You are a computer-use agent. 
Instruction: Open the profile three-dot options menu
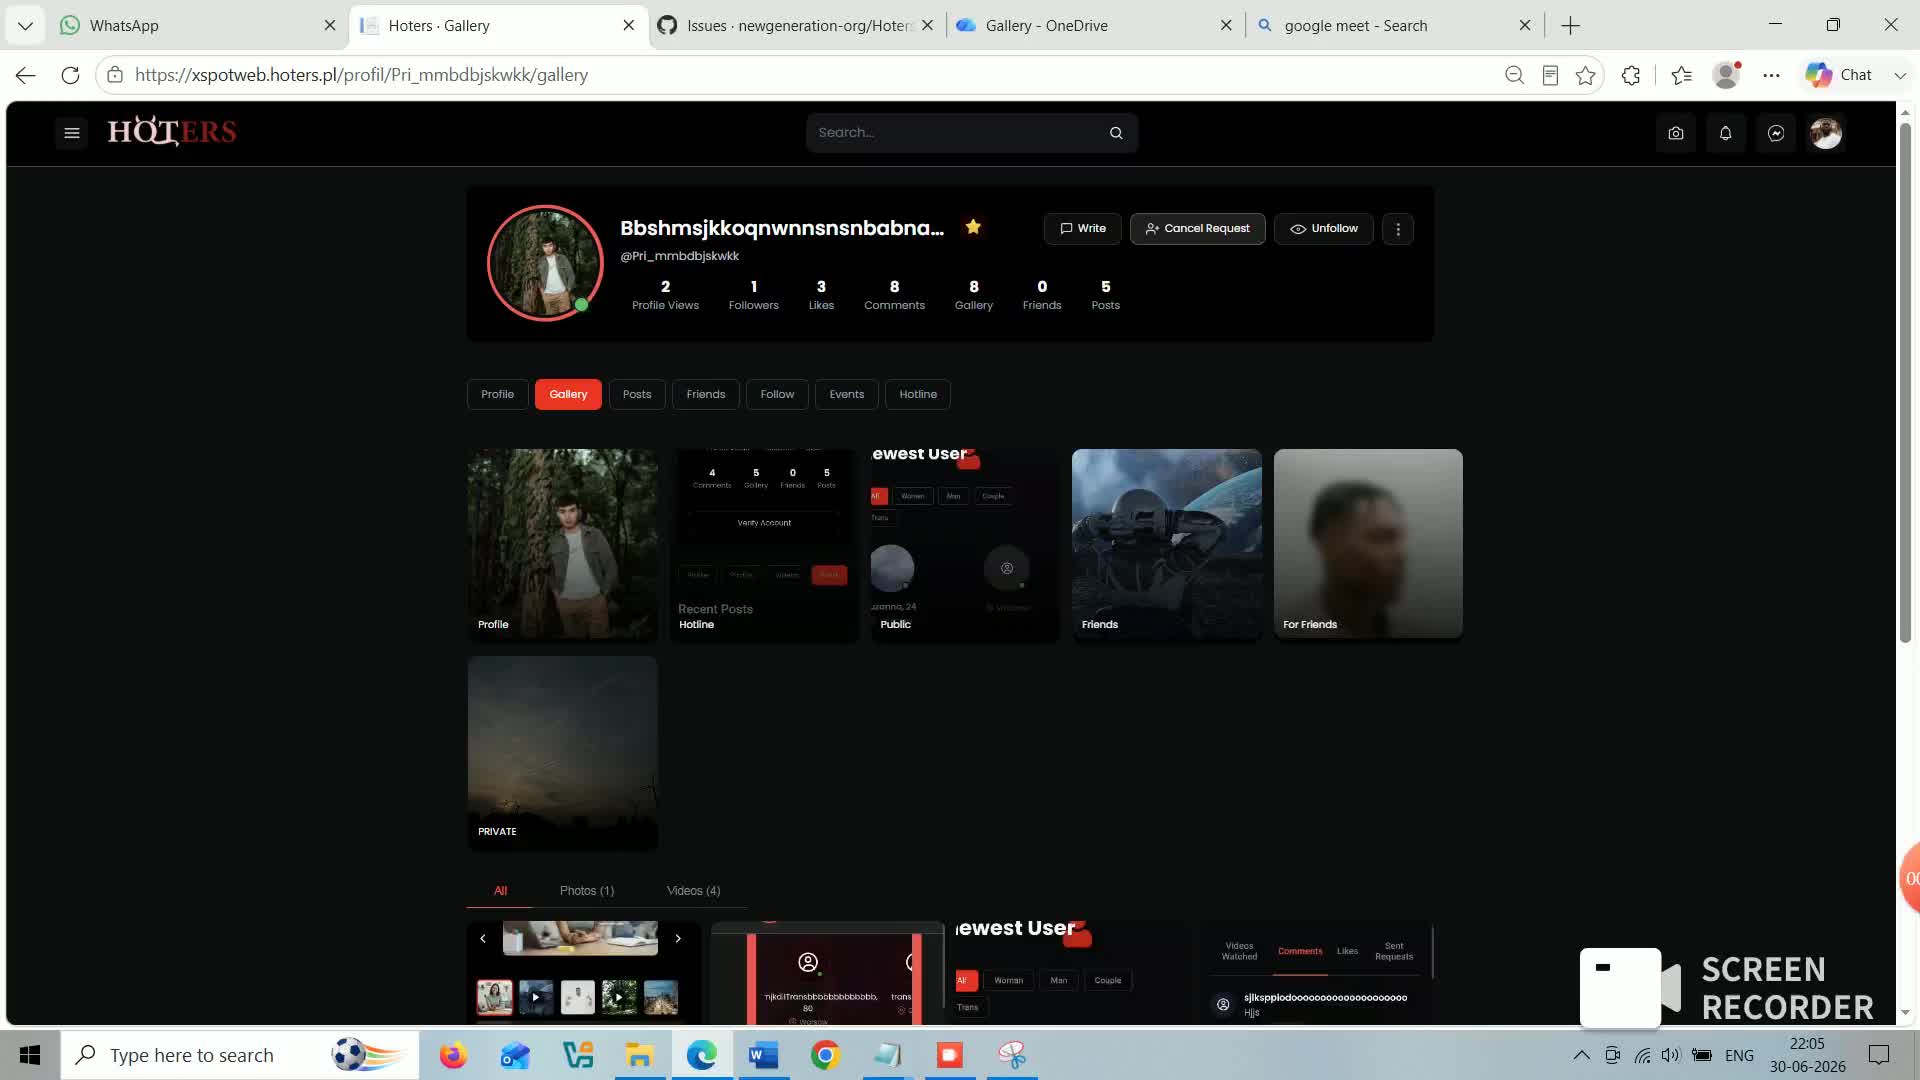coord(1398,229)
